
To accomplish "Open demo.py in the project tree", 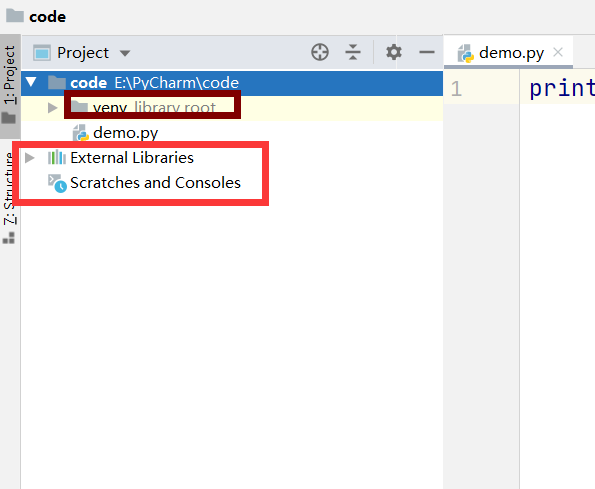I will coord(125,133).
